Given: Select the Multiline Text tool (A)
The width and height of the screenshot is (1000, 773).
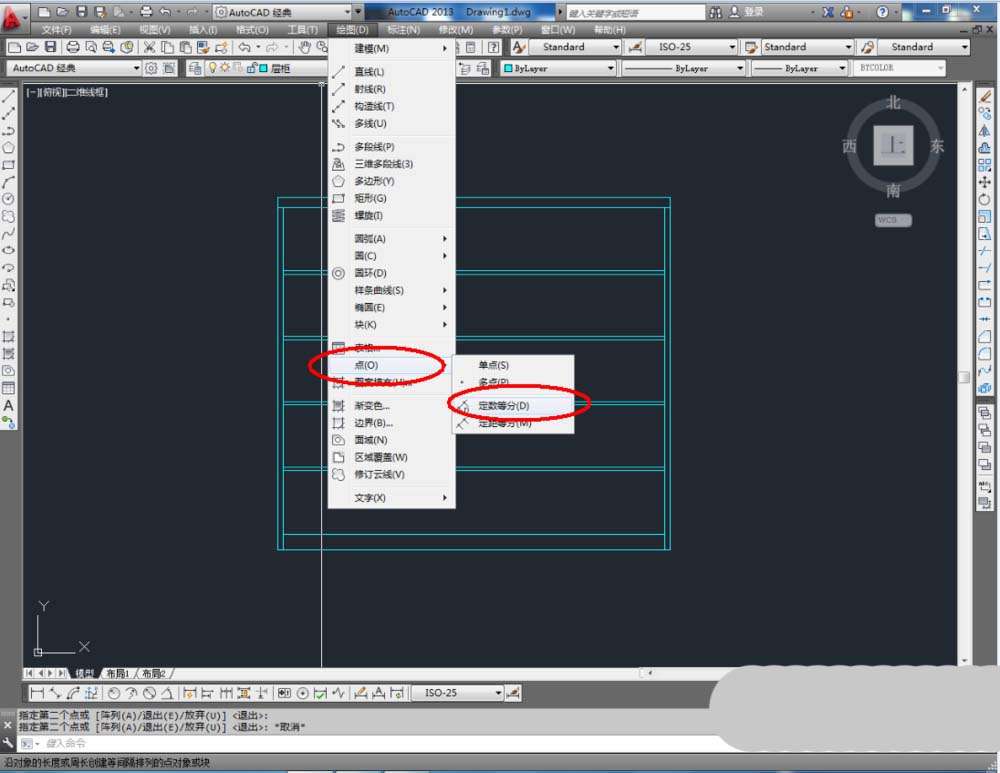Looking at the screenshot, I should (x=8, y=406).
